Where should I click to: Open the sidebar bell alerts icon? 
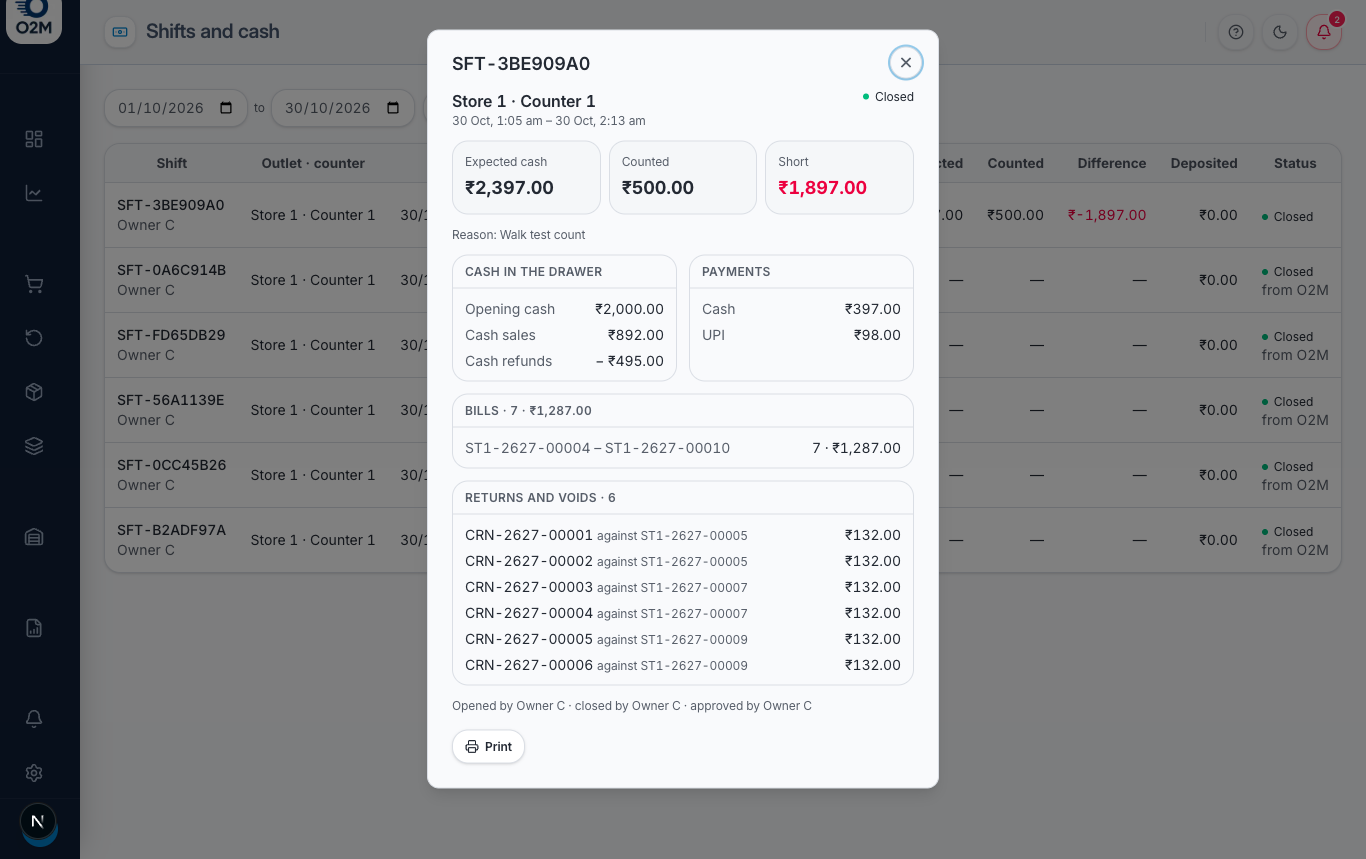tap(34, 719)
